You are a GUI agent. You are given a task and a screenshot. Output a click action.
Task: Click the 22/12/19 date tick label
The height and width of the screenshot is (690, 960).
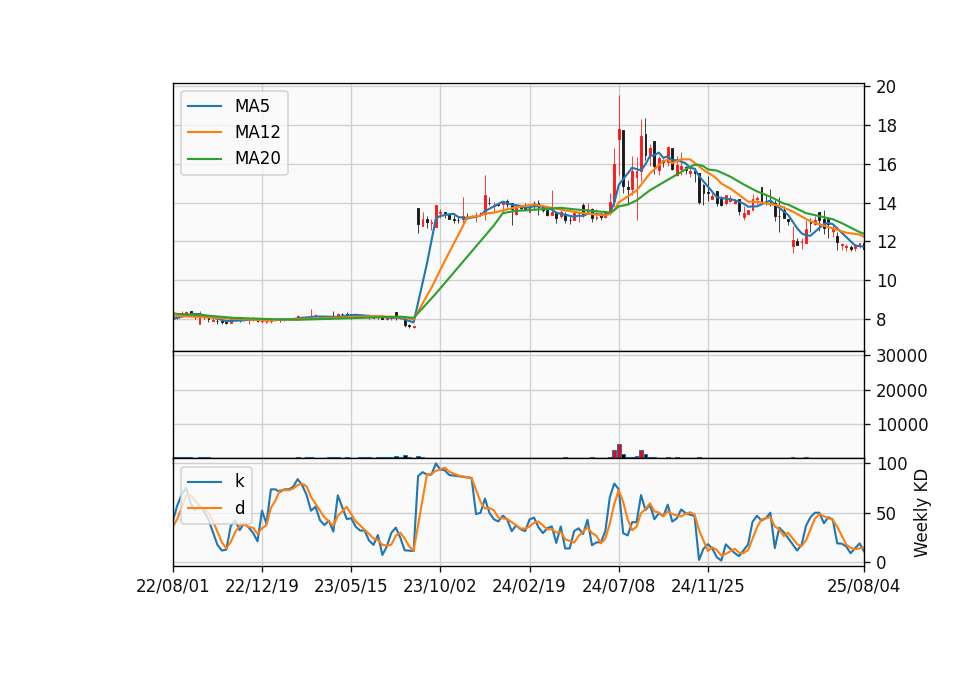[261, 586]
